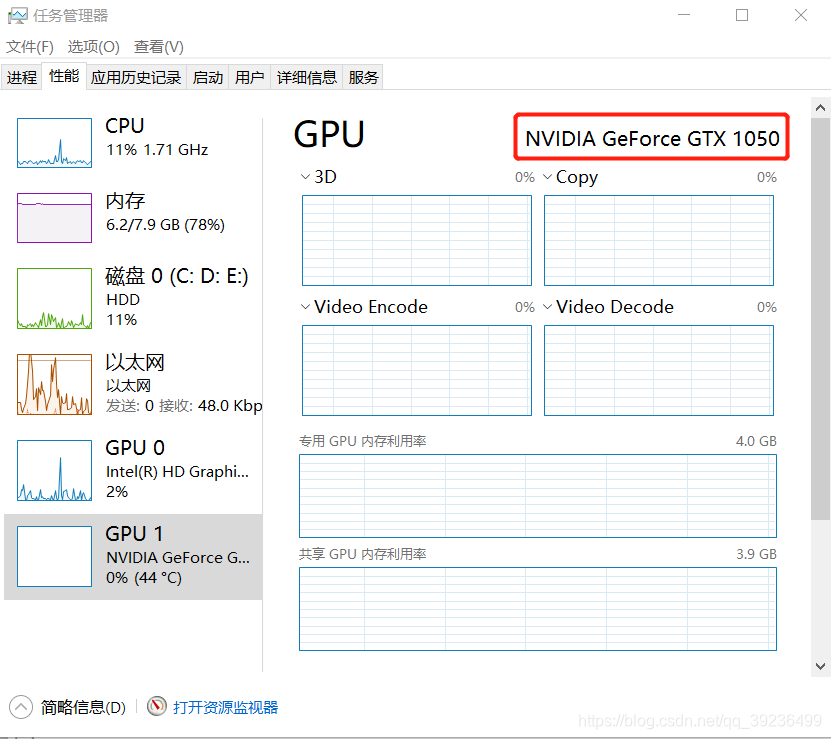
Task: Click the scrollbar up arrow
Action: (x=820, y=108)
